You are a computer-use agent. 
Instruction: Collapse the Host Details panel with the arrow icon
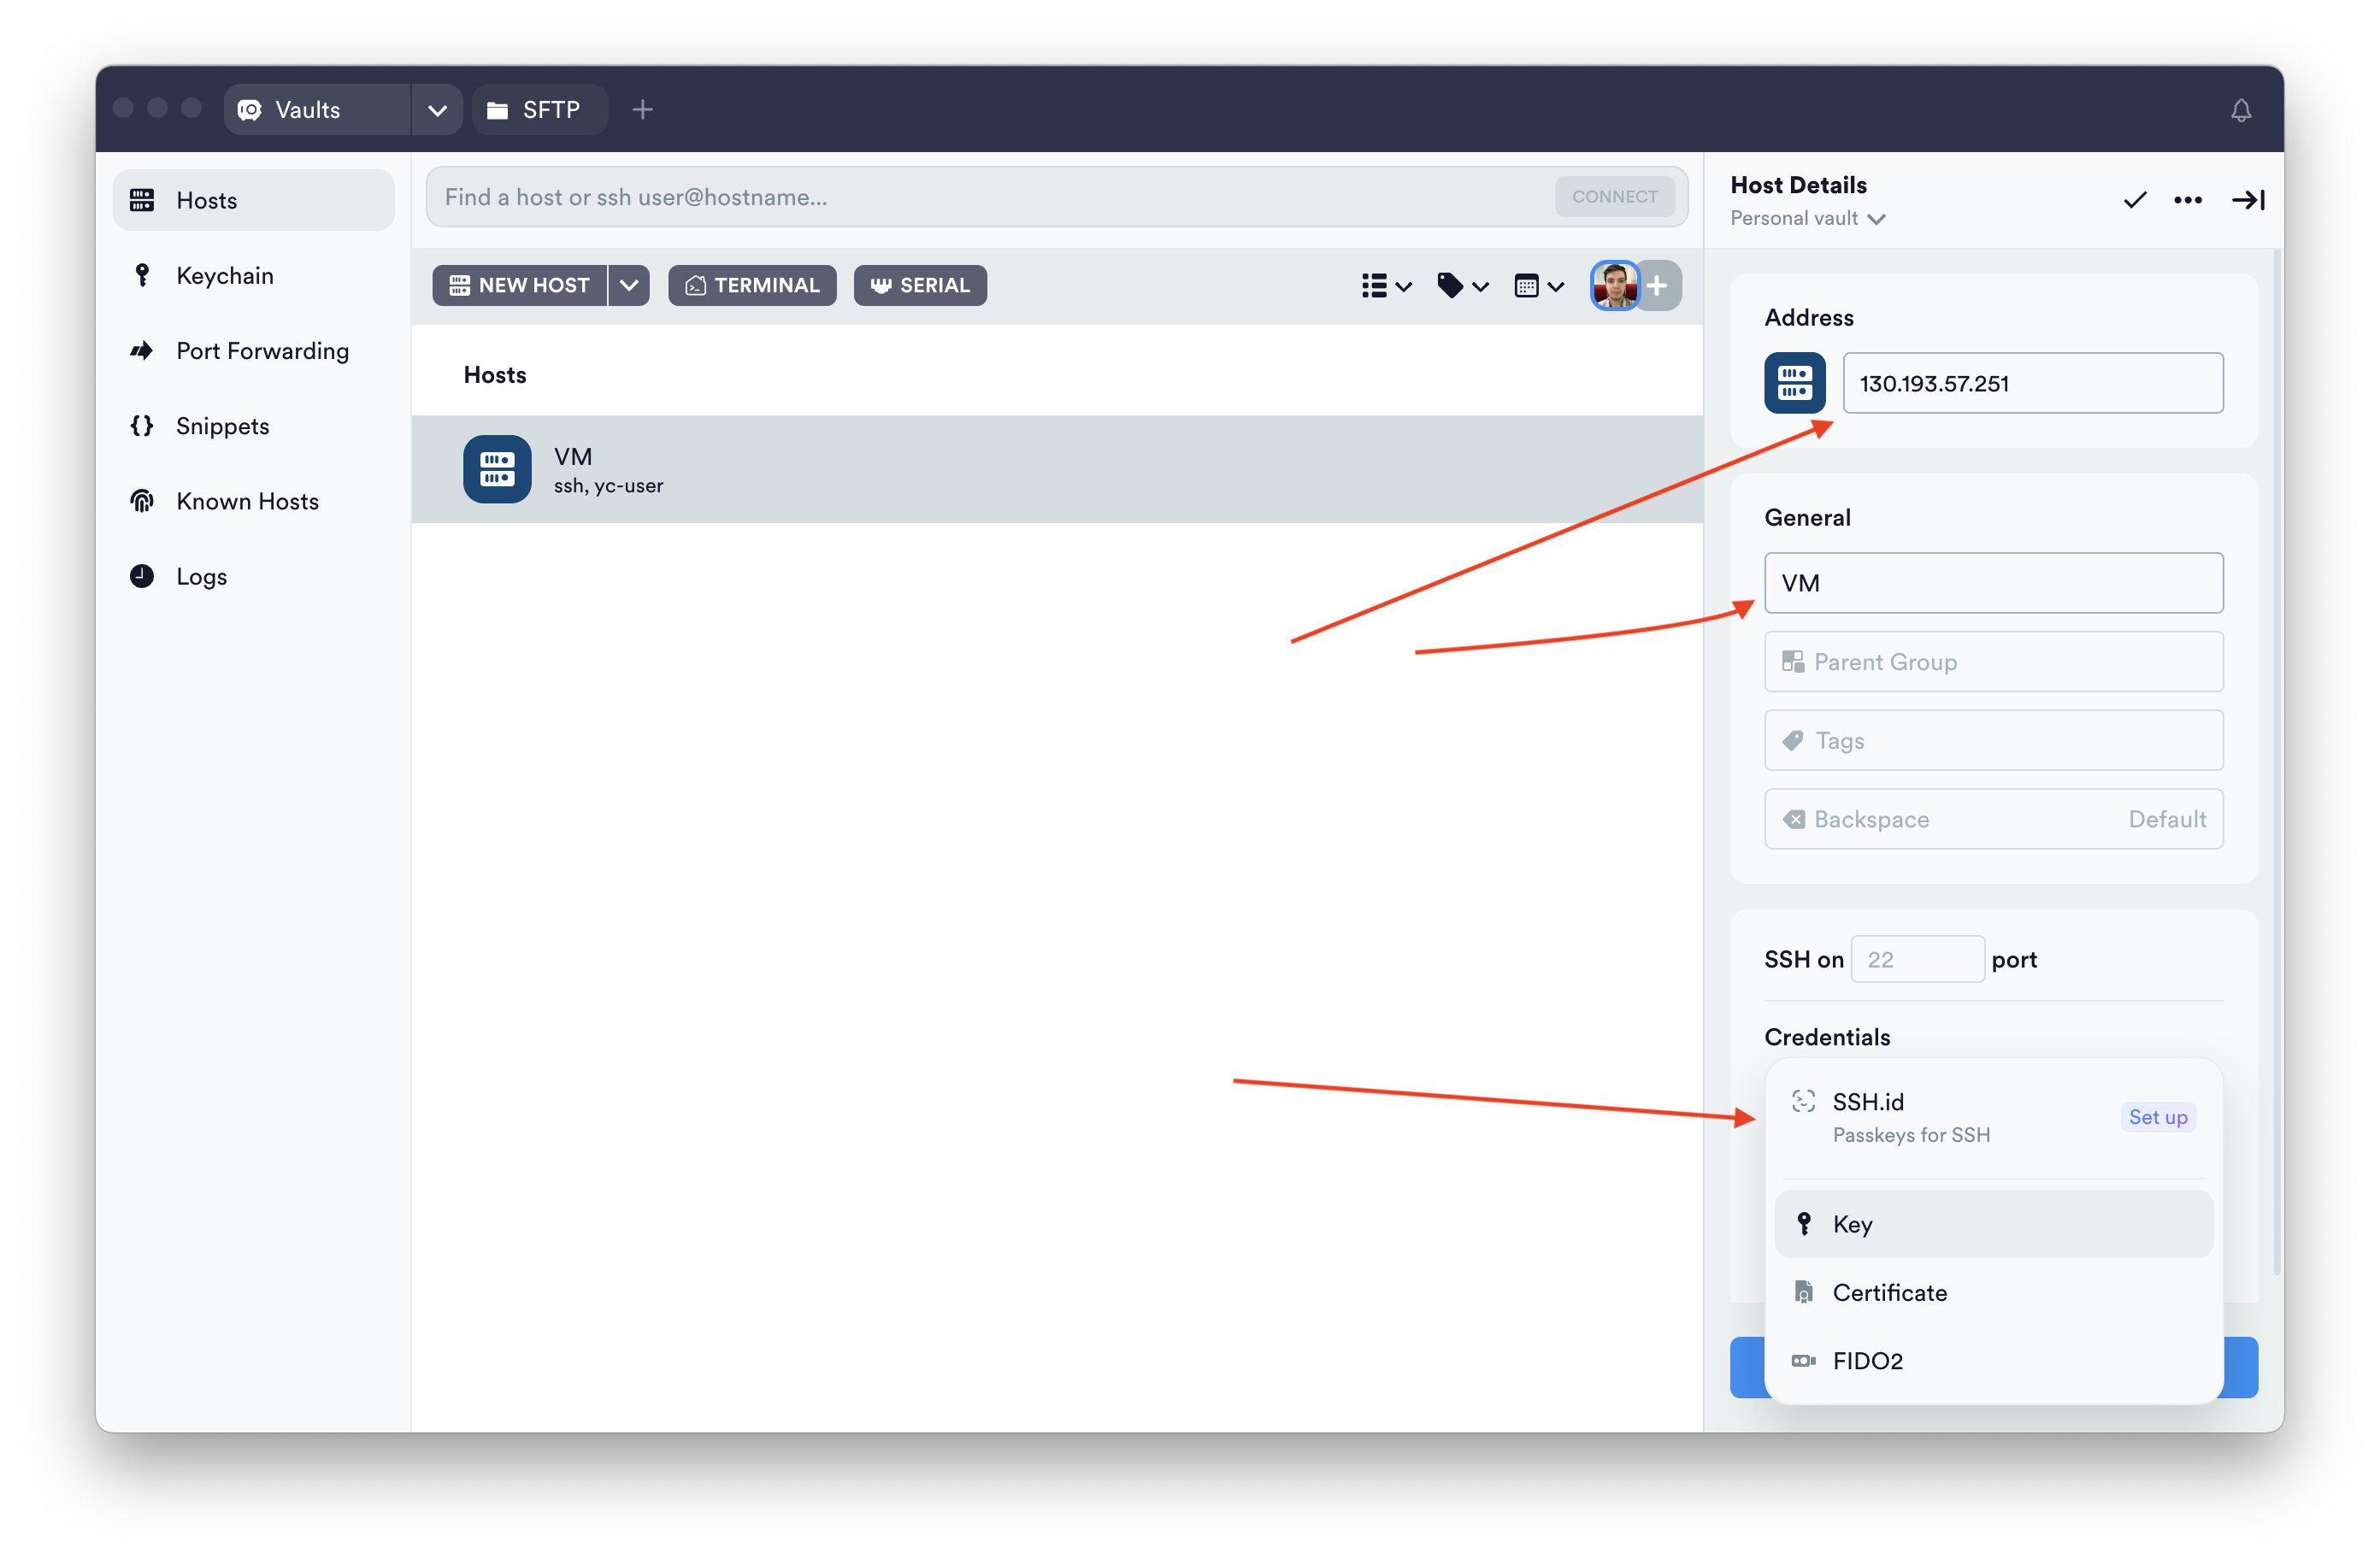(x=2247, y=200)
